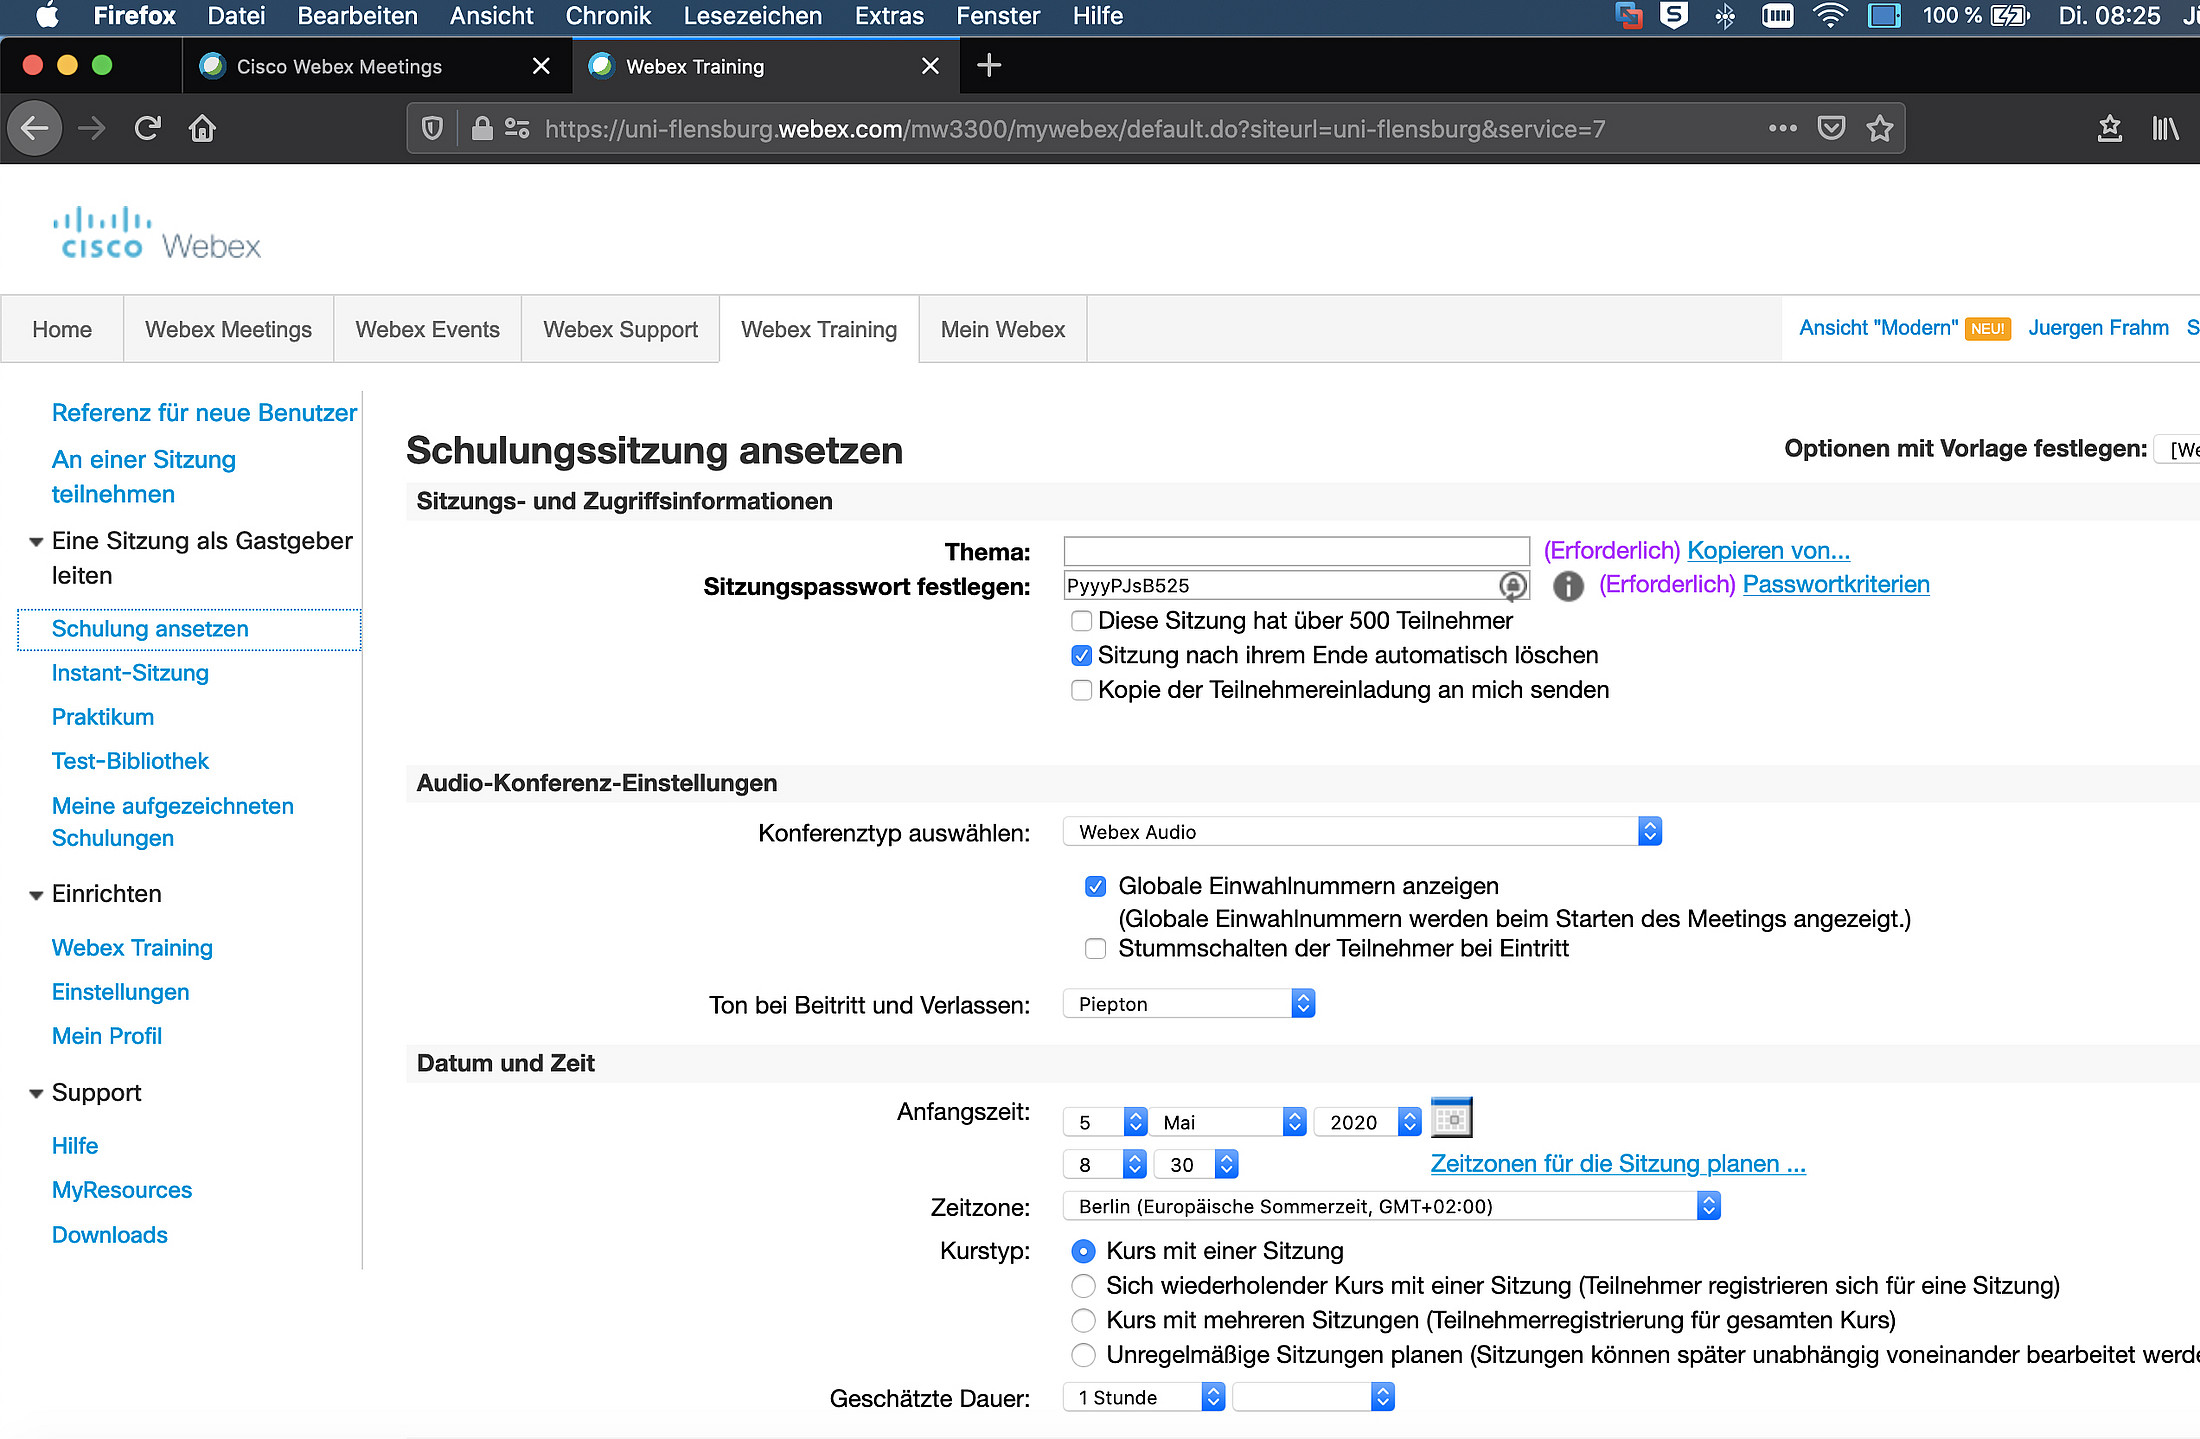Bookmark this page with star icon
Image resolution: width=2200 pixels, height=1439 pixels.
pos(1879,128)
